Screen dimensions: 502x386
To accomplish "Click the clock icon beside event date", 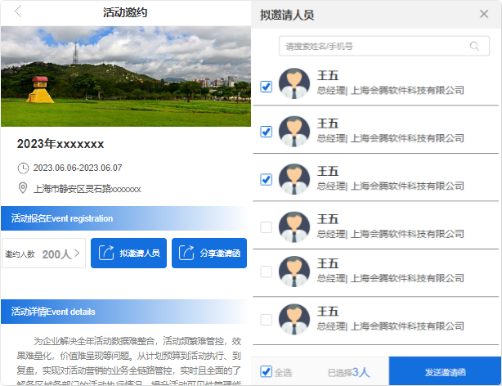I will tap(23, 168).
